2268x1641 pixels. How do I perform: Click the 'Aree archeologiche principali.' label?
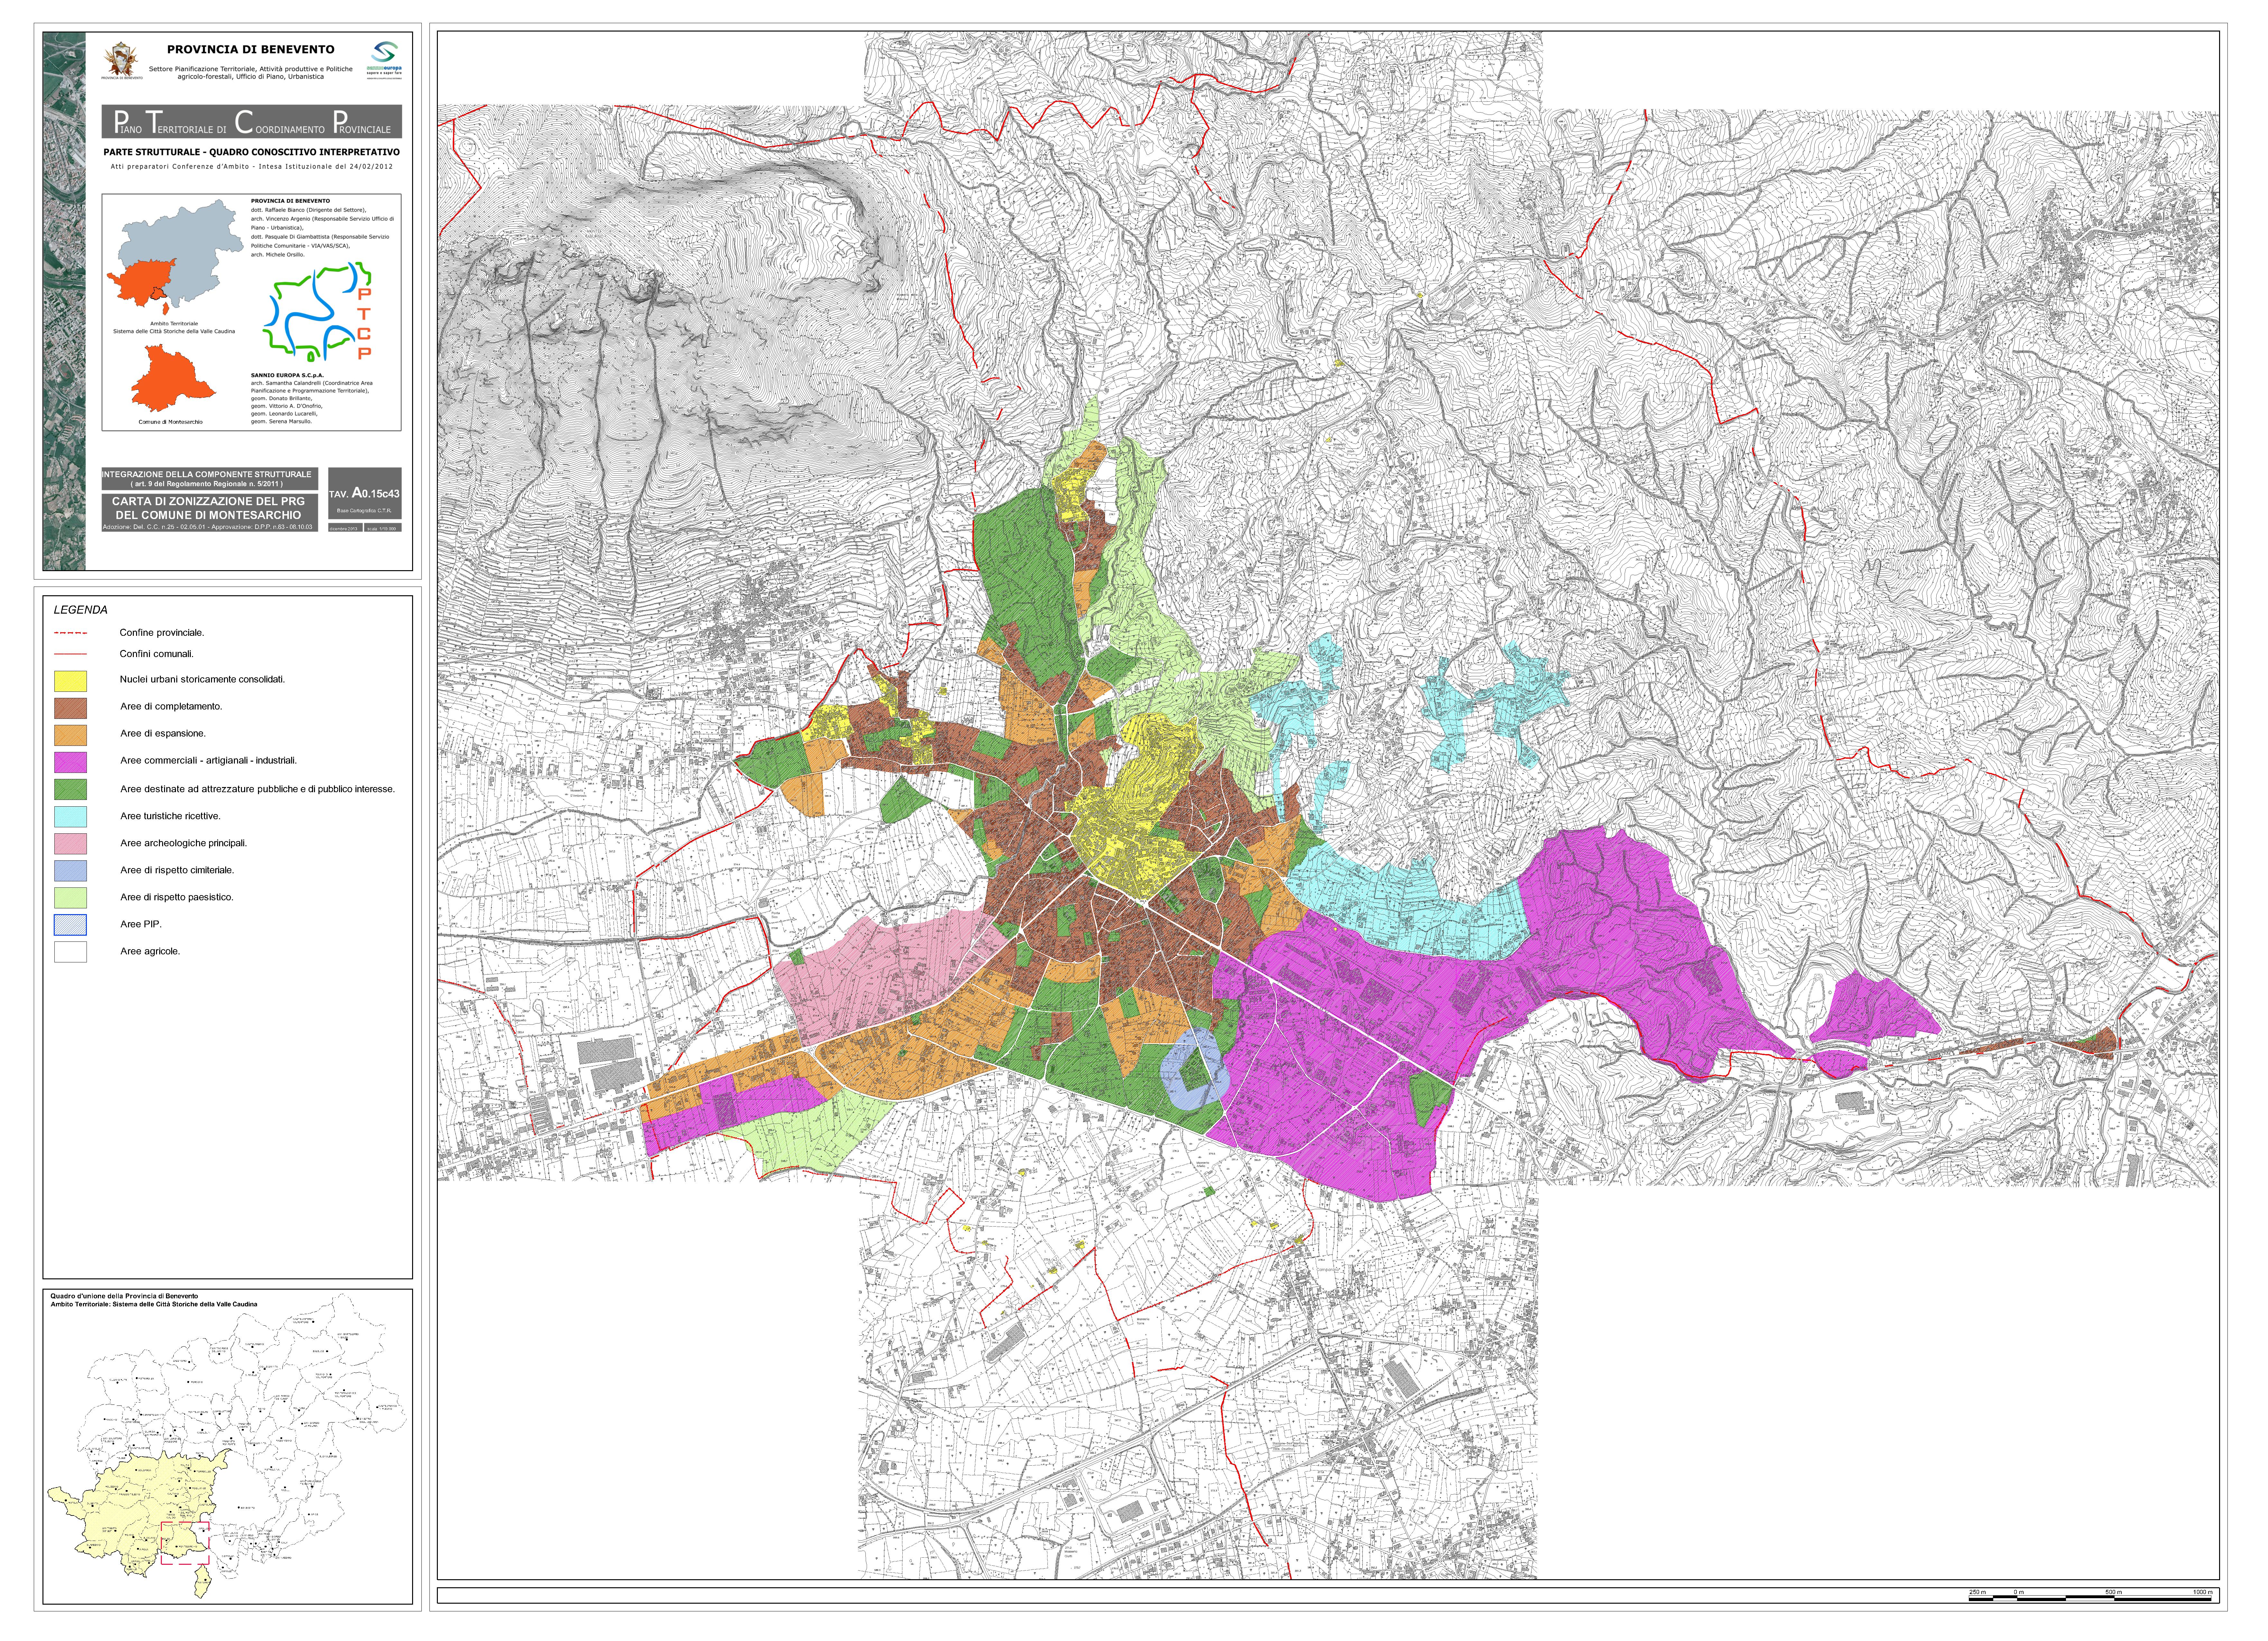tap(184, 844)
